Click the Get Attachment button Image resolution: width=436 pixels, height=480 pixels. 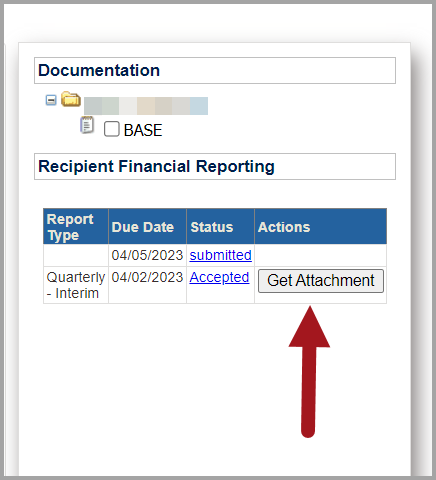coord(321,281)
